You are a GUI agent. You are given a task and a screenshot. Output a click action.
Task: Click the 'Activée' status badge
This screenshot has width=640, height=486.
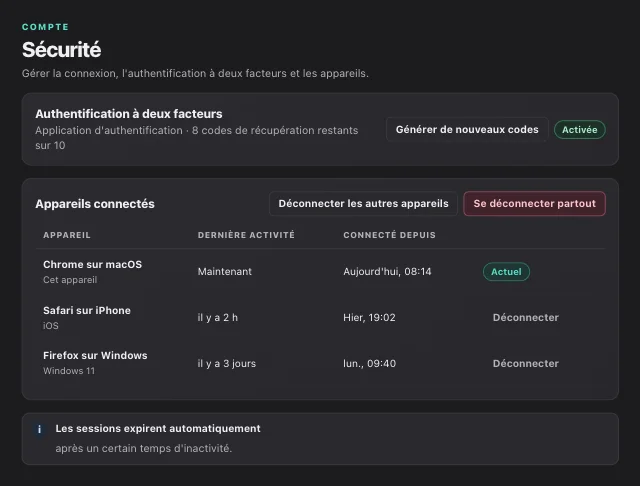click(580, 130)
